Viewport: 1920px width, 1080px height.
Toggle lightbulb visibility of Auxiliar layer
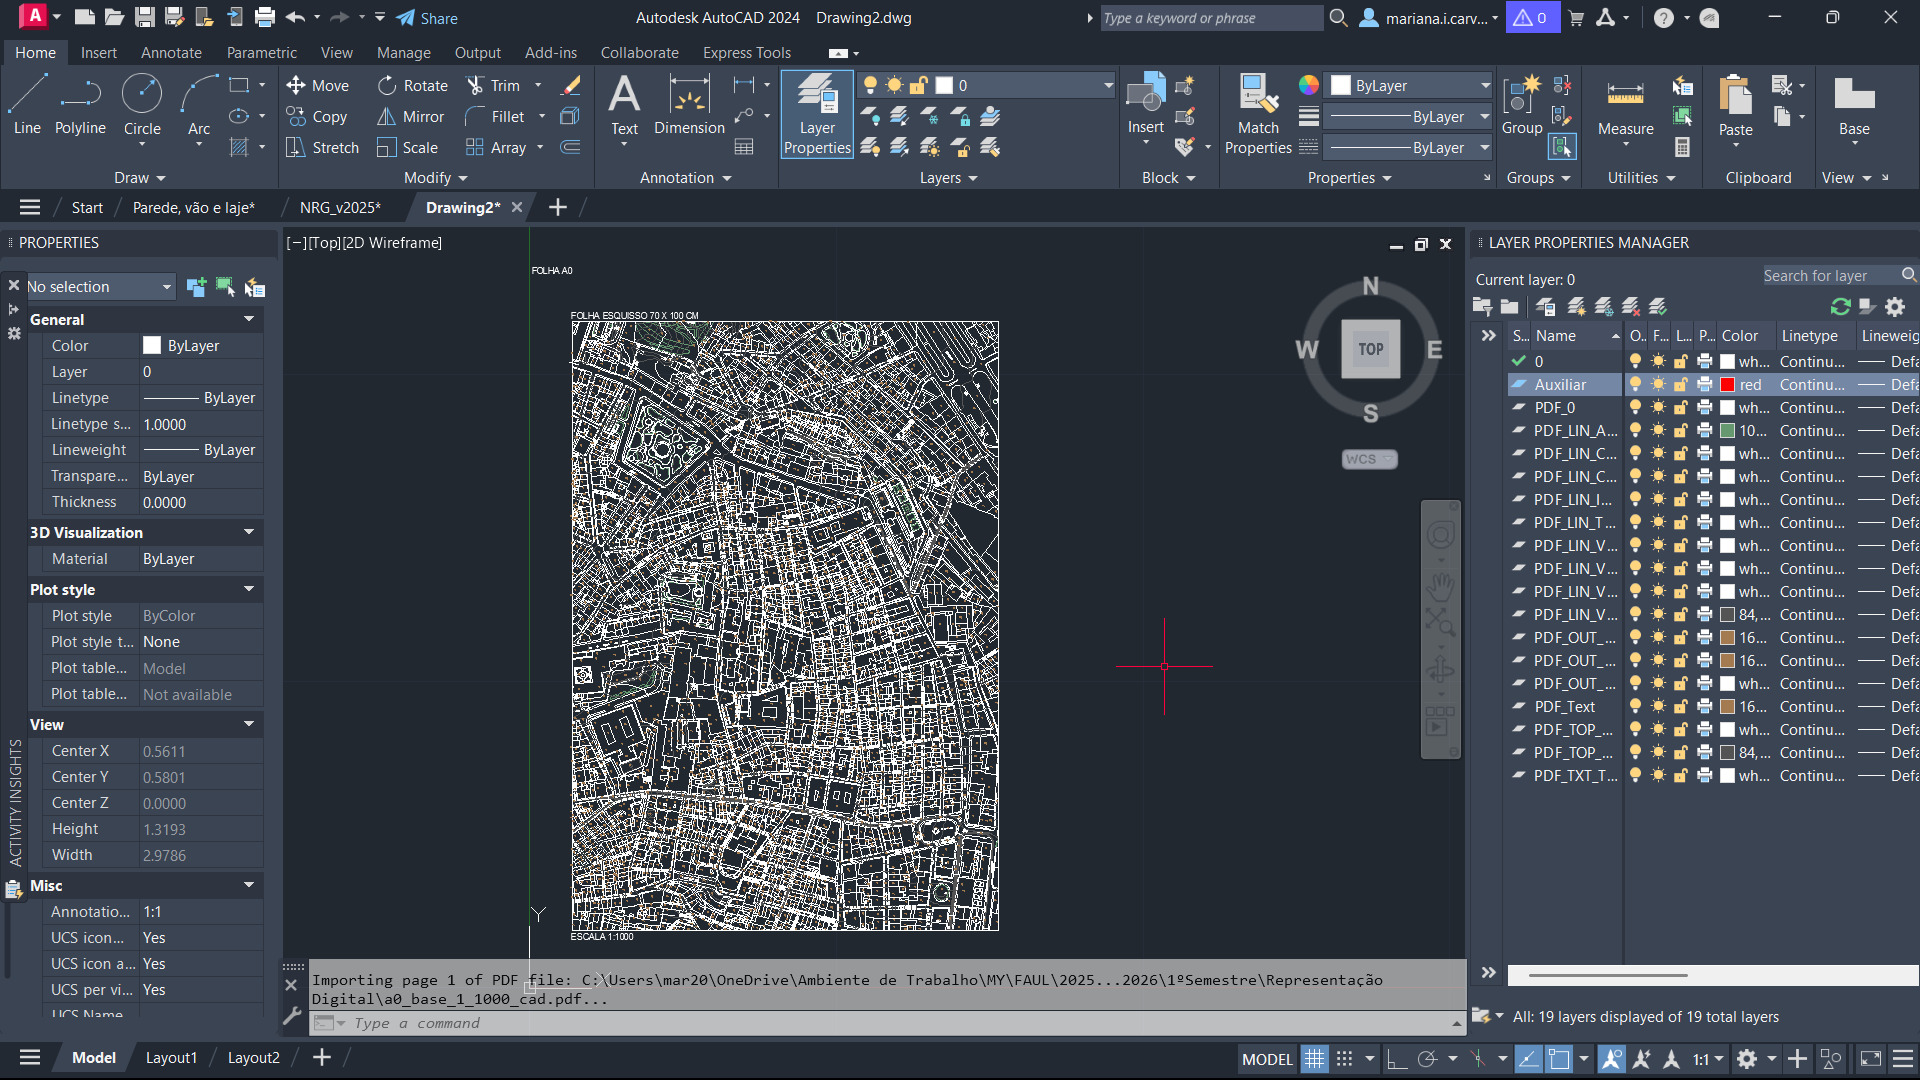click(x=1635, y=384)
